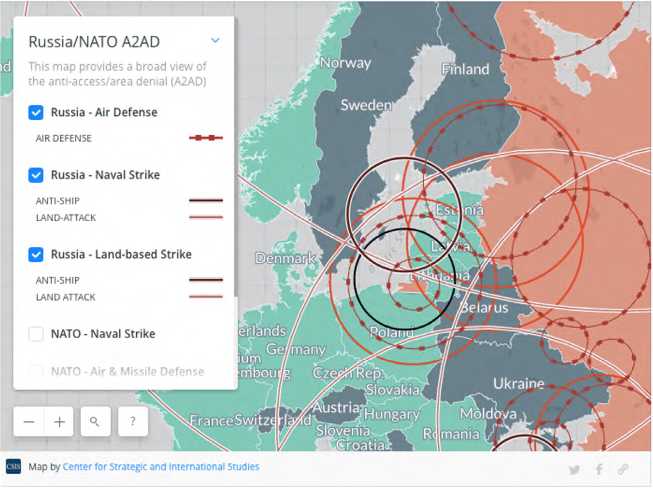This screenshot has width=653, height=488.
Task: Disable the Russia - Land-based Strike layer
Action: 36,255
